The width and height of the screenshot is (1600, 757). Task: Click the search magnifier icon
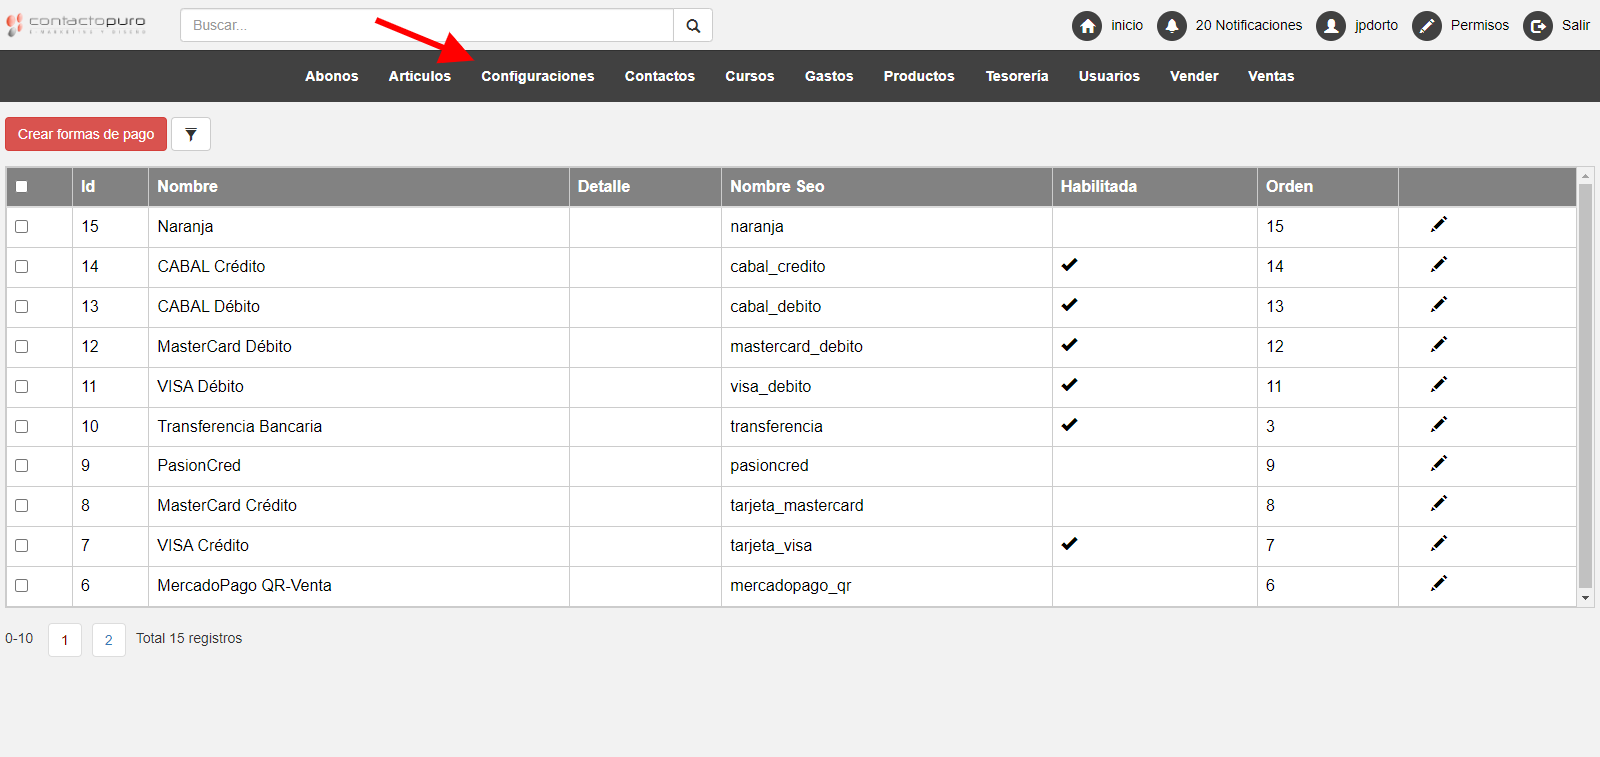[693, 26]
